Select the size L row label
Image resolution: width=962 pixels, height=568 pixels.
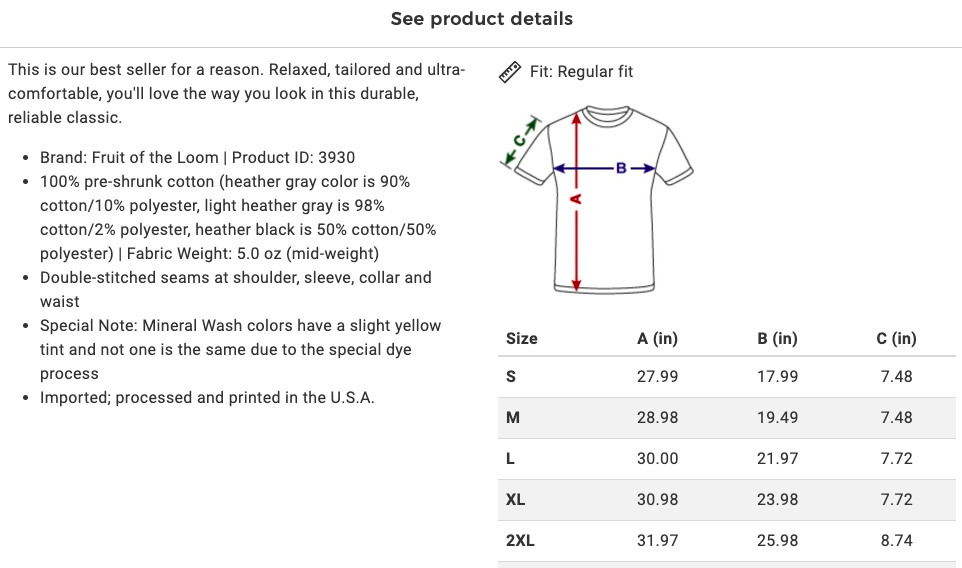pyautogui.click(x=511, y=458)
